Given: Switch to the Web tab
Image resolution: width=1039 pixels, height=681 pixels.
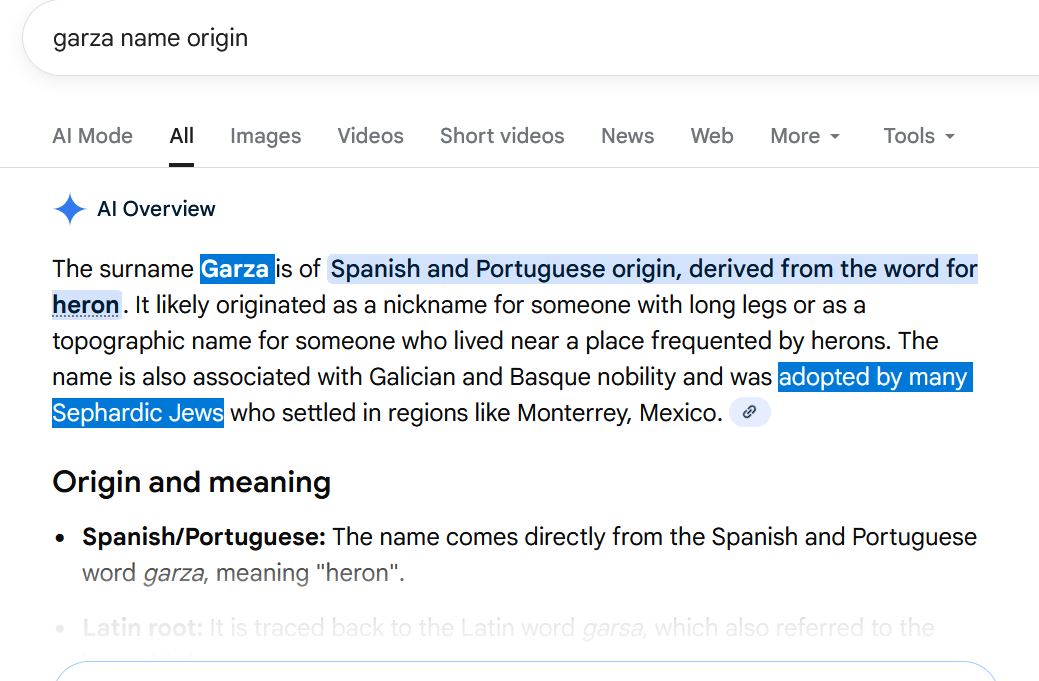Looking at the screenshot, I should (712, 136).
